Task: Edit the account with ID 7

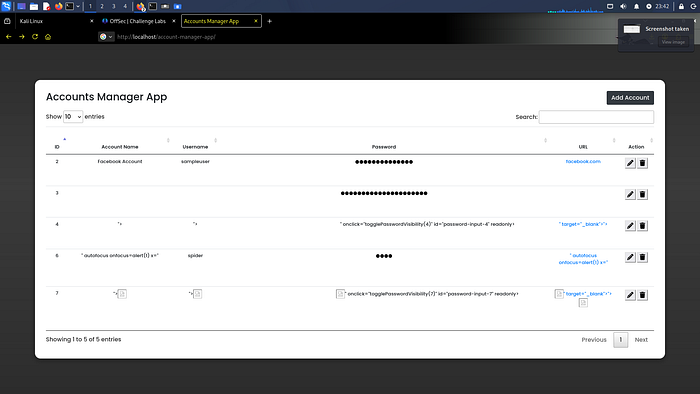Action: (630, 295)
